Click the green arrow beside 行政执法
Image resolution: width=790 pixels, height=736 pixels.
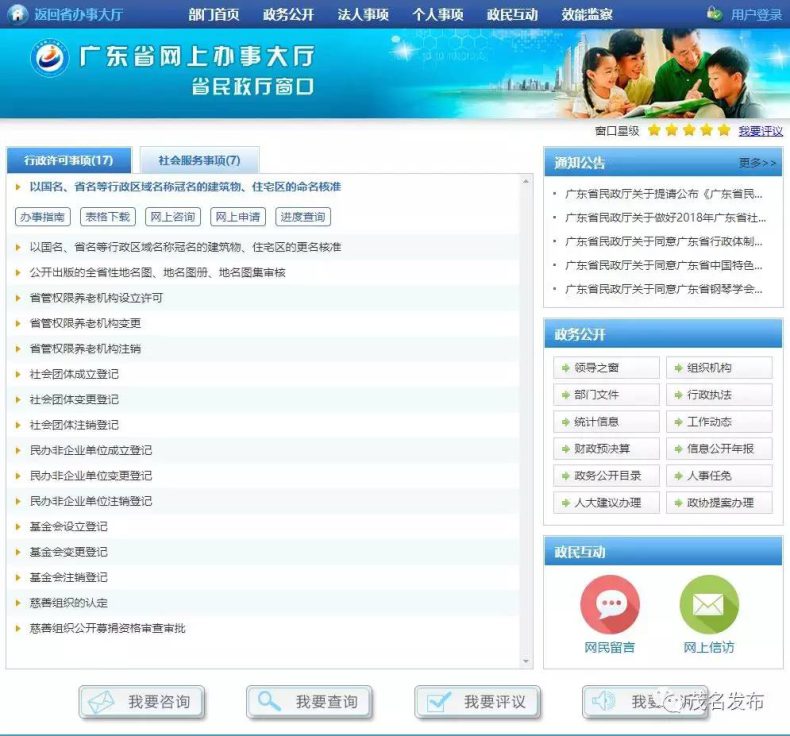pyautogui.click(x=678, y=395)
